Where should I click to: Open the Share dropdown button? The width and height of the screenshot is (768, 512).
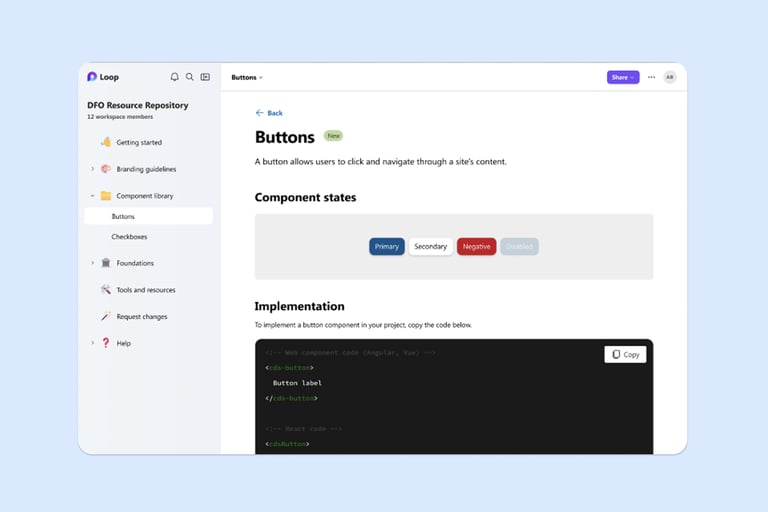(623, 77)
